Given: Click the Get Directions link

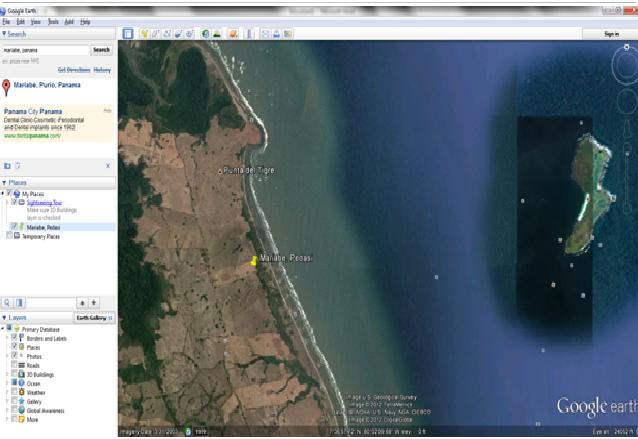Looking at the screenshot, I should pos(74,70).
